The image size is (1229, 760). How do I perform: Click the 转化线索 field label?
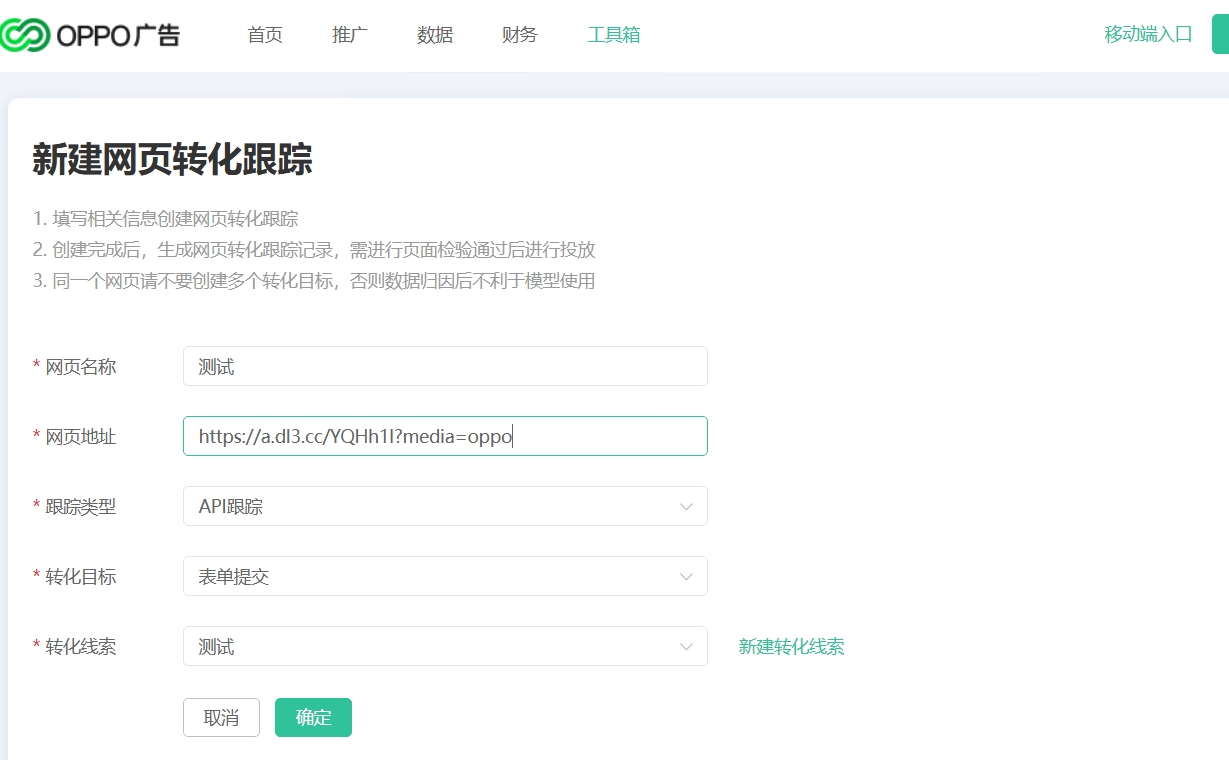(x=81, y=647)
